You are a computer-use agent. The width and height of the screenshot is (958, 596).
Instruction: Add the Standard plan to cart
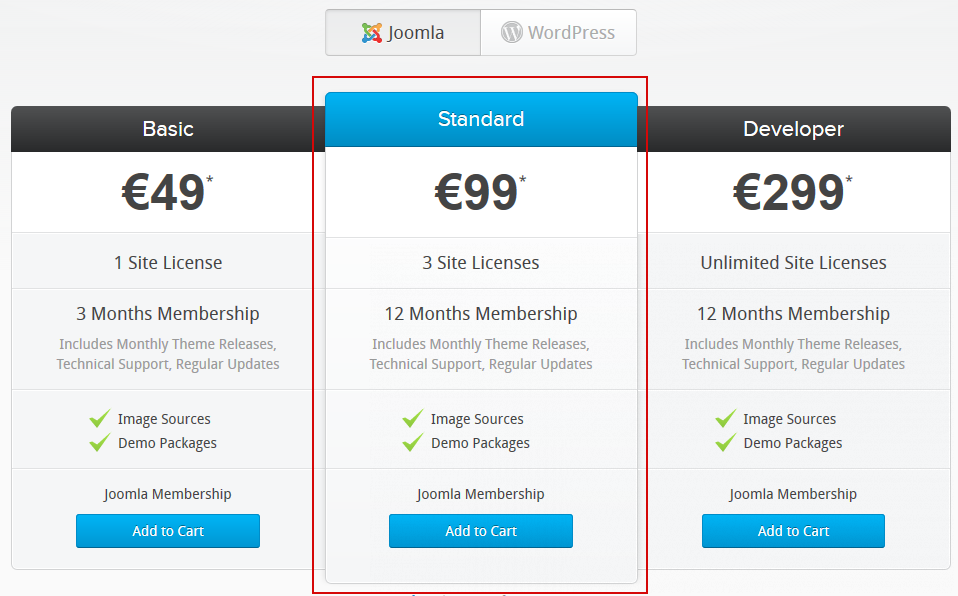[481, 531]
